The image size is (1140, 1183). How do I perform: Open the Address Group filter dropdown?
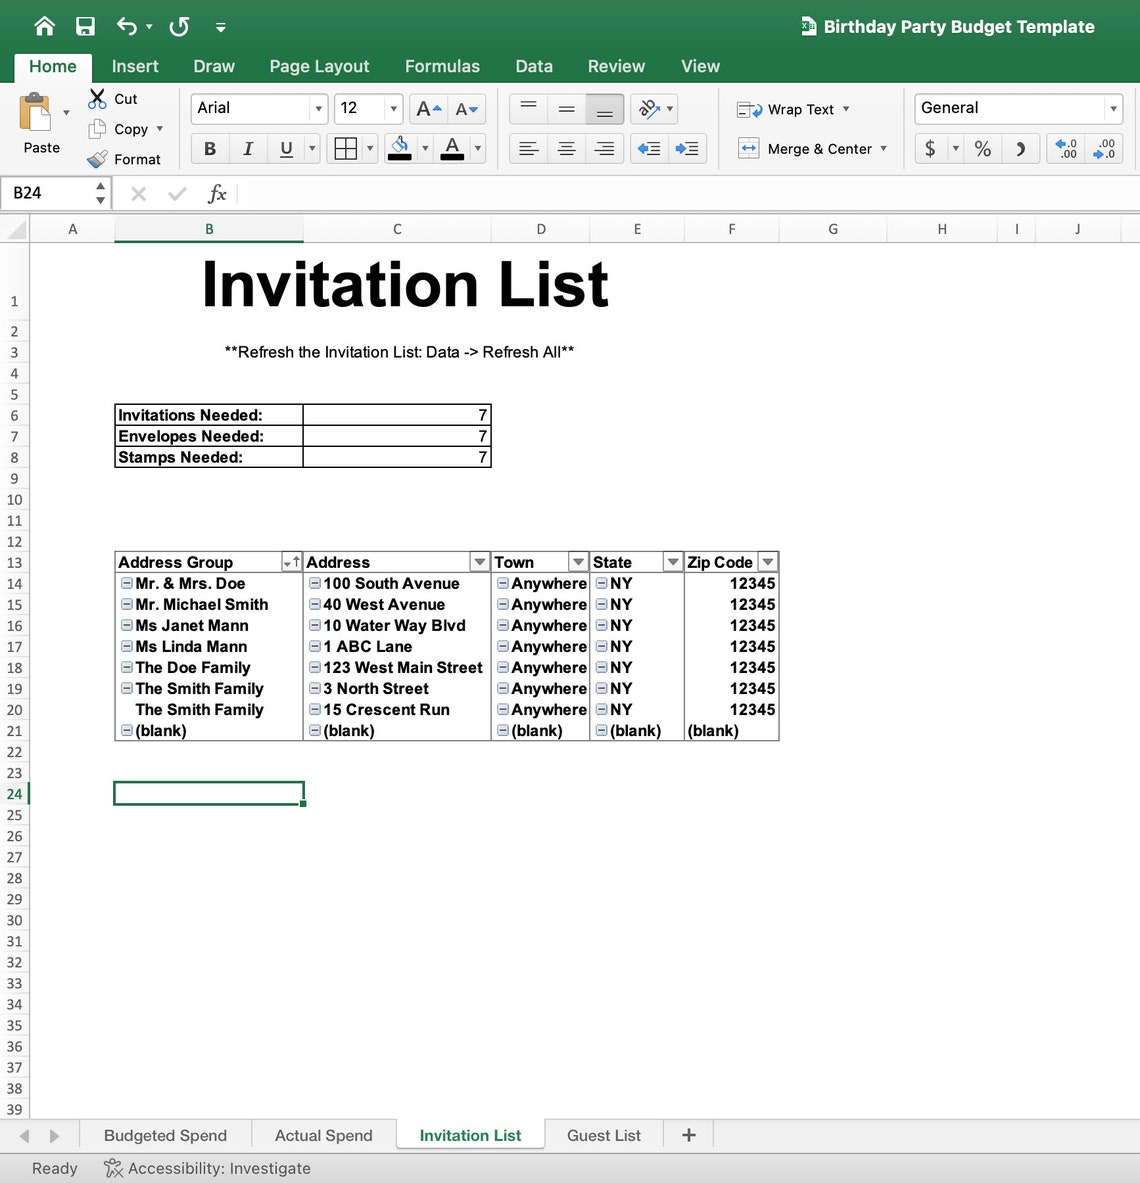point(292,561)
